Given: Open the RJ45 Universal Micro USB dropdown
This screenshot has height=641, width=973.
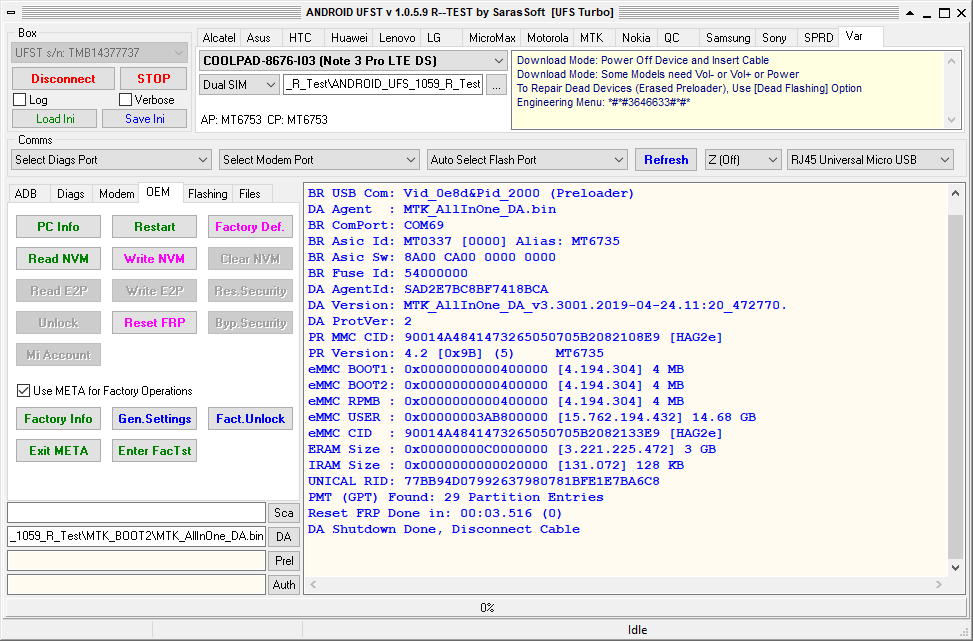Looking at the screenshot, I should click(870, 159).
